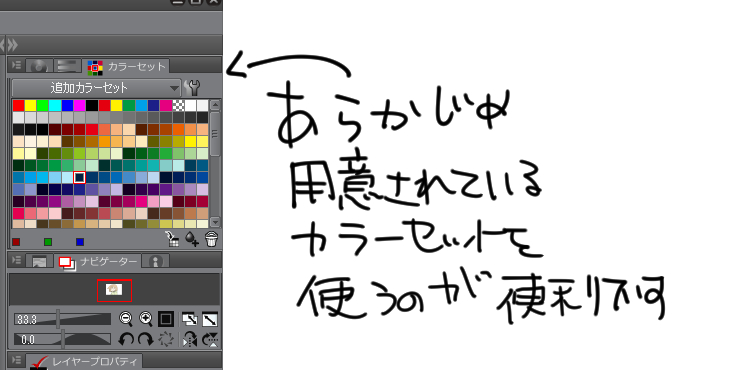Pick the bright green swatch in top row
The height and width of the screenshot is (370, 731).
(x=43, y=105)
